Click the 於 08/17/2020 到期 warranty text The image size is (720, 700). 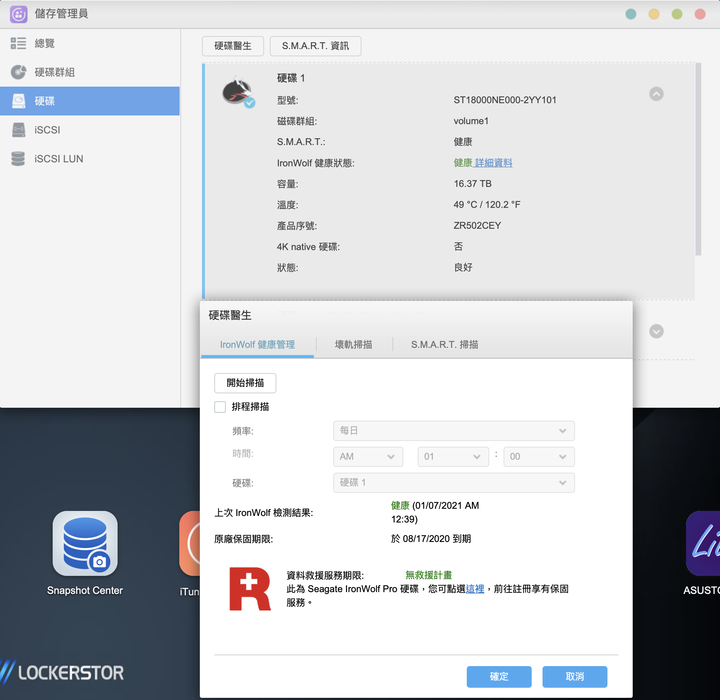[x=431, y=539]
